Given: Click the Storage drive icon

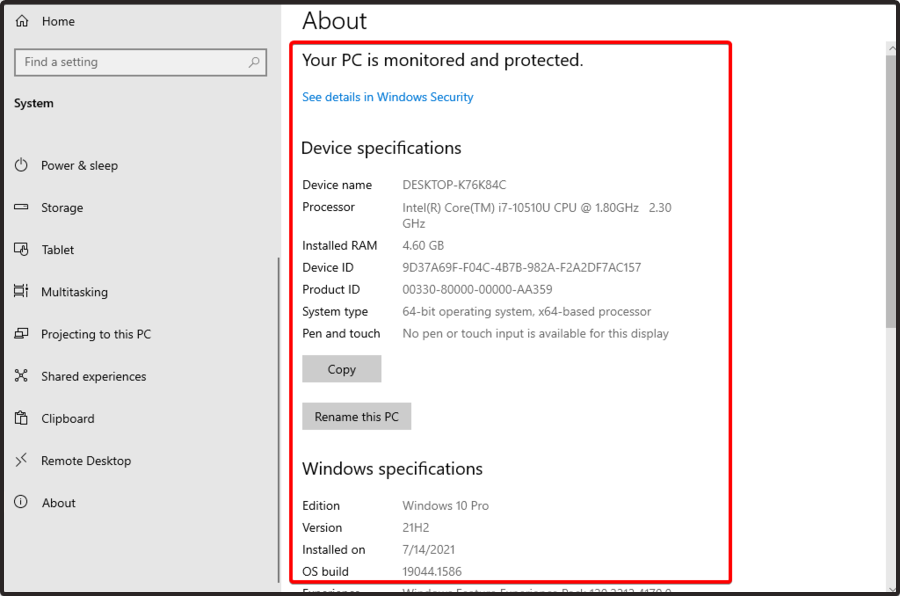Looking at the screenshot, I should (21, 207).
